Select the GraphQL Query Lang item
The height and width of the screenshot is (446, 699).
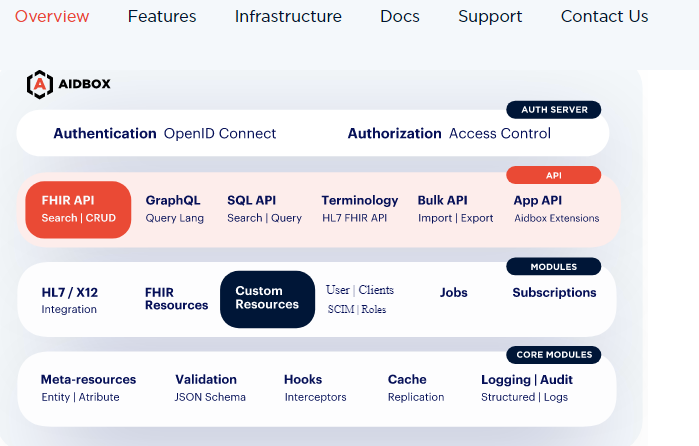175,209
